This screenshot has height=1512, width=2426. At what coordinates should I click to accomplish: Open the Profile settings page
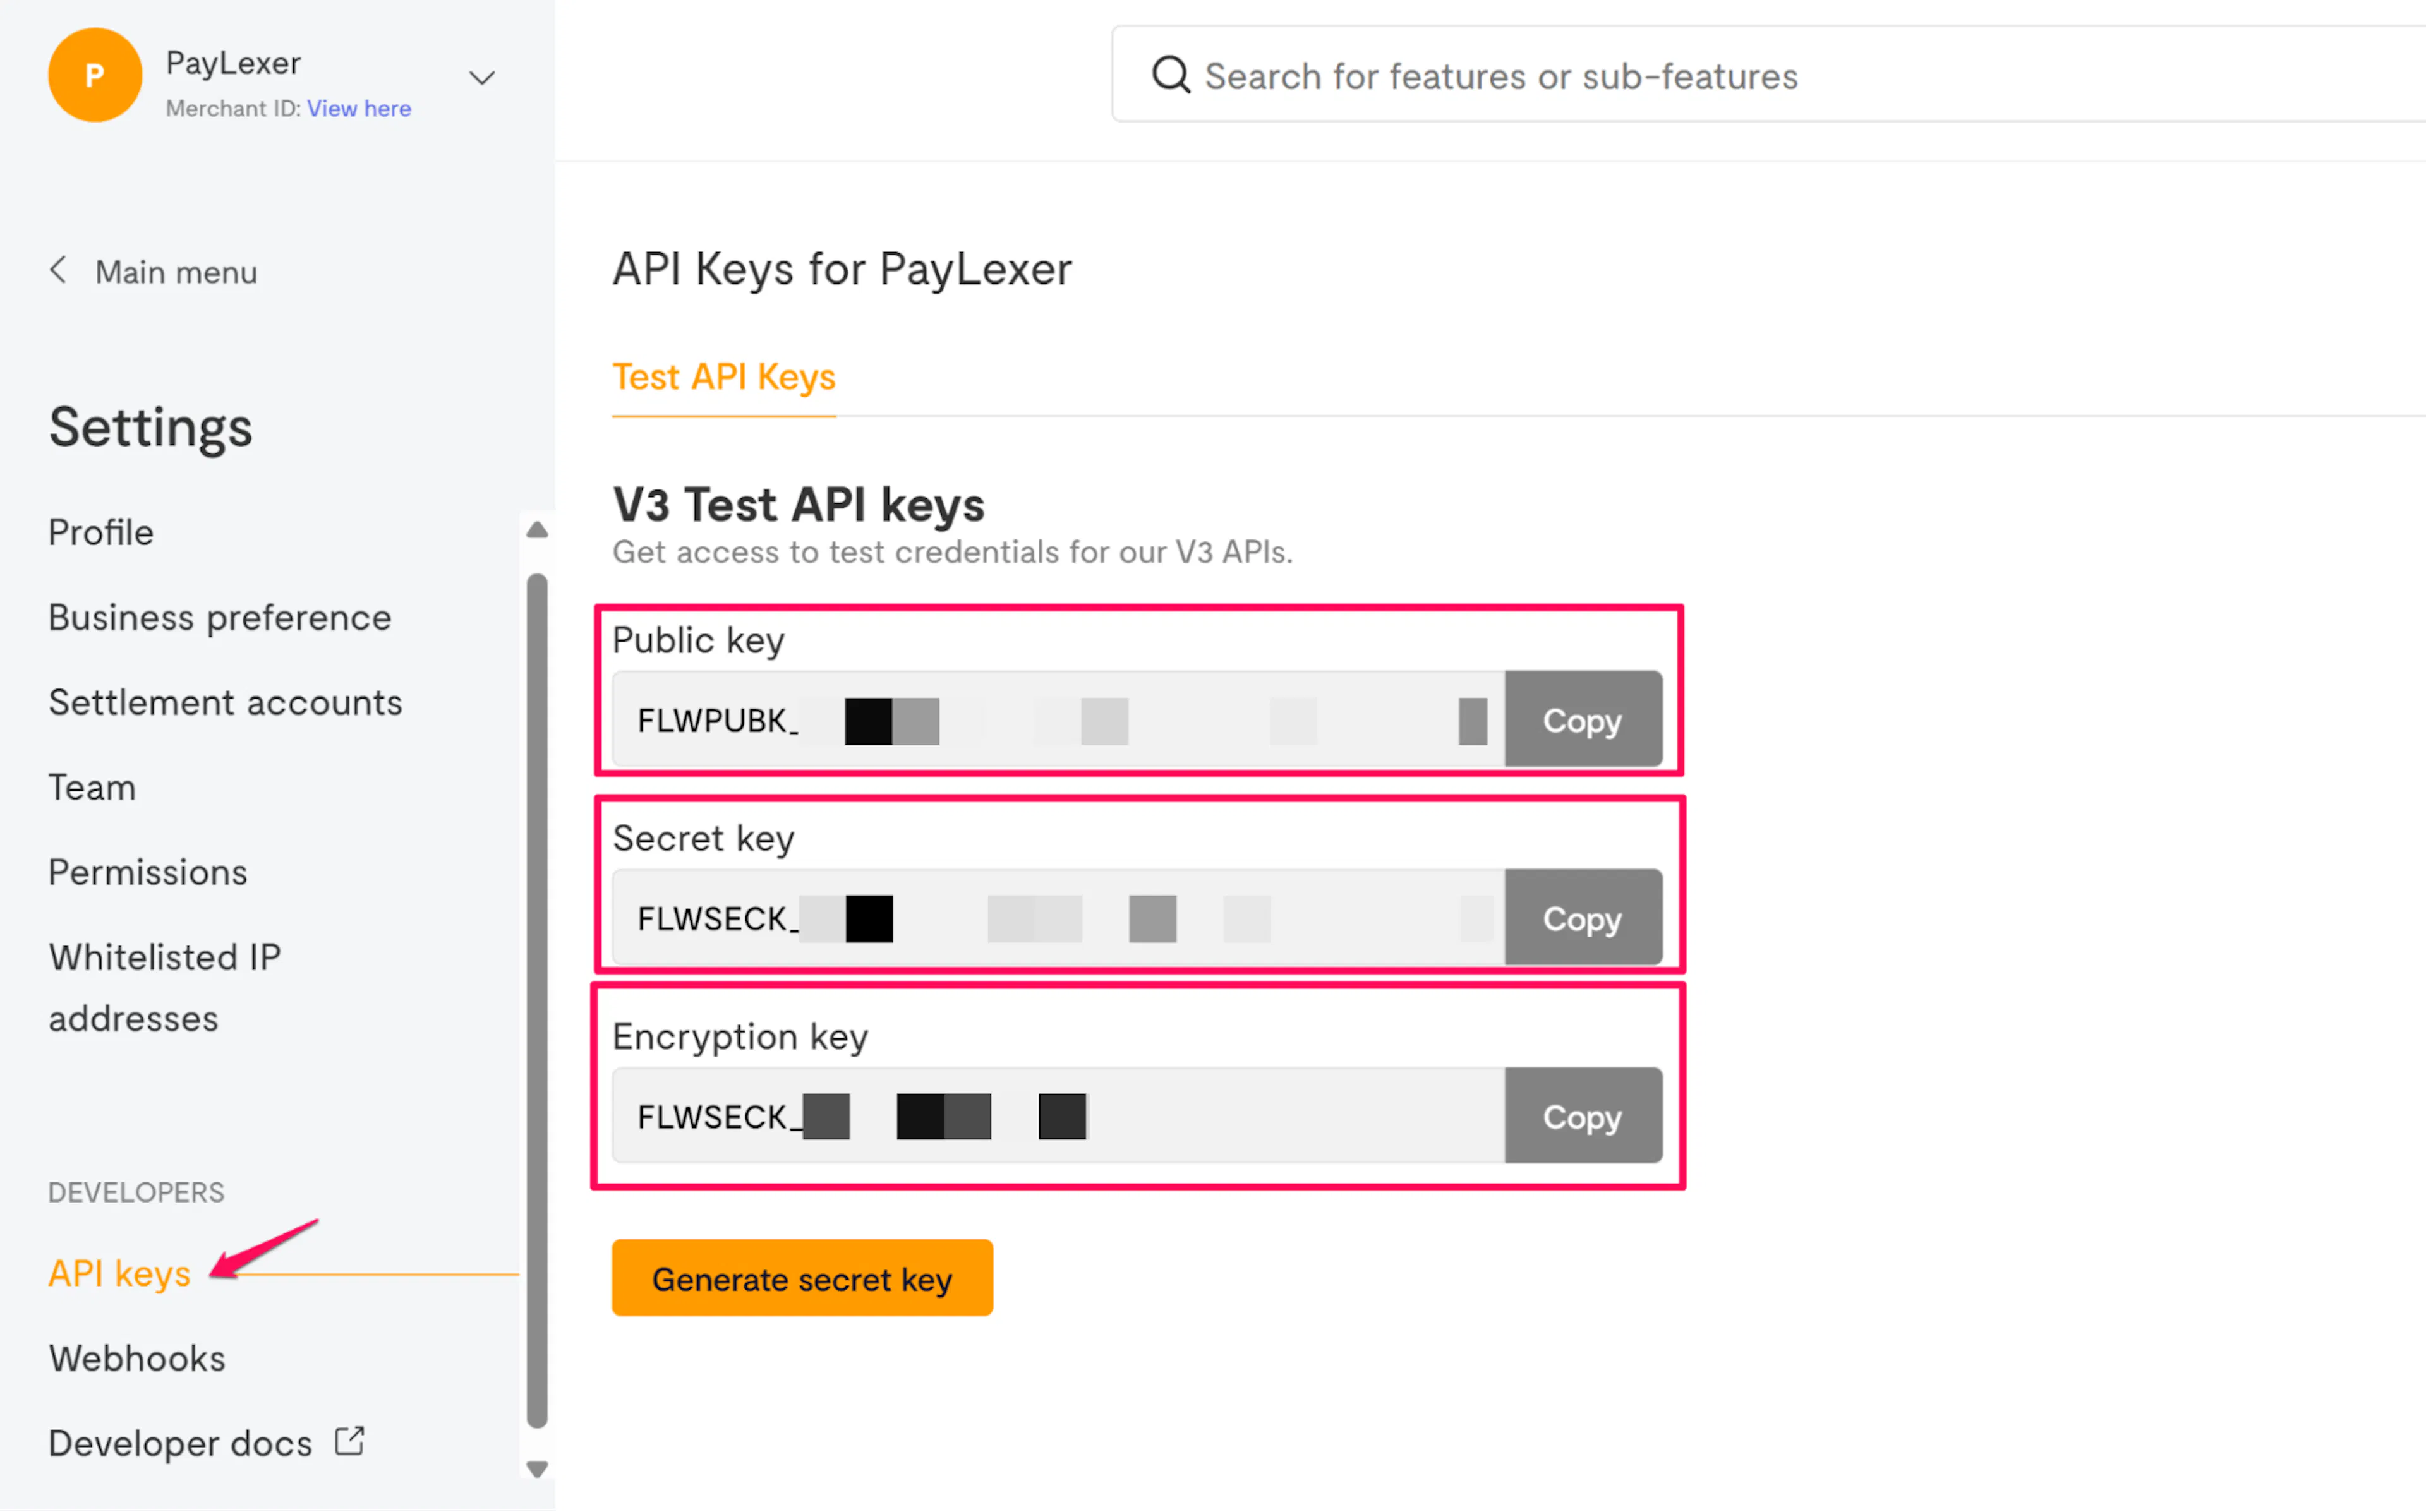point(101,533)
